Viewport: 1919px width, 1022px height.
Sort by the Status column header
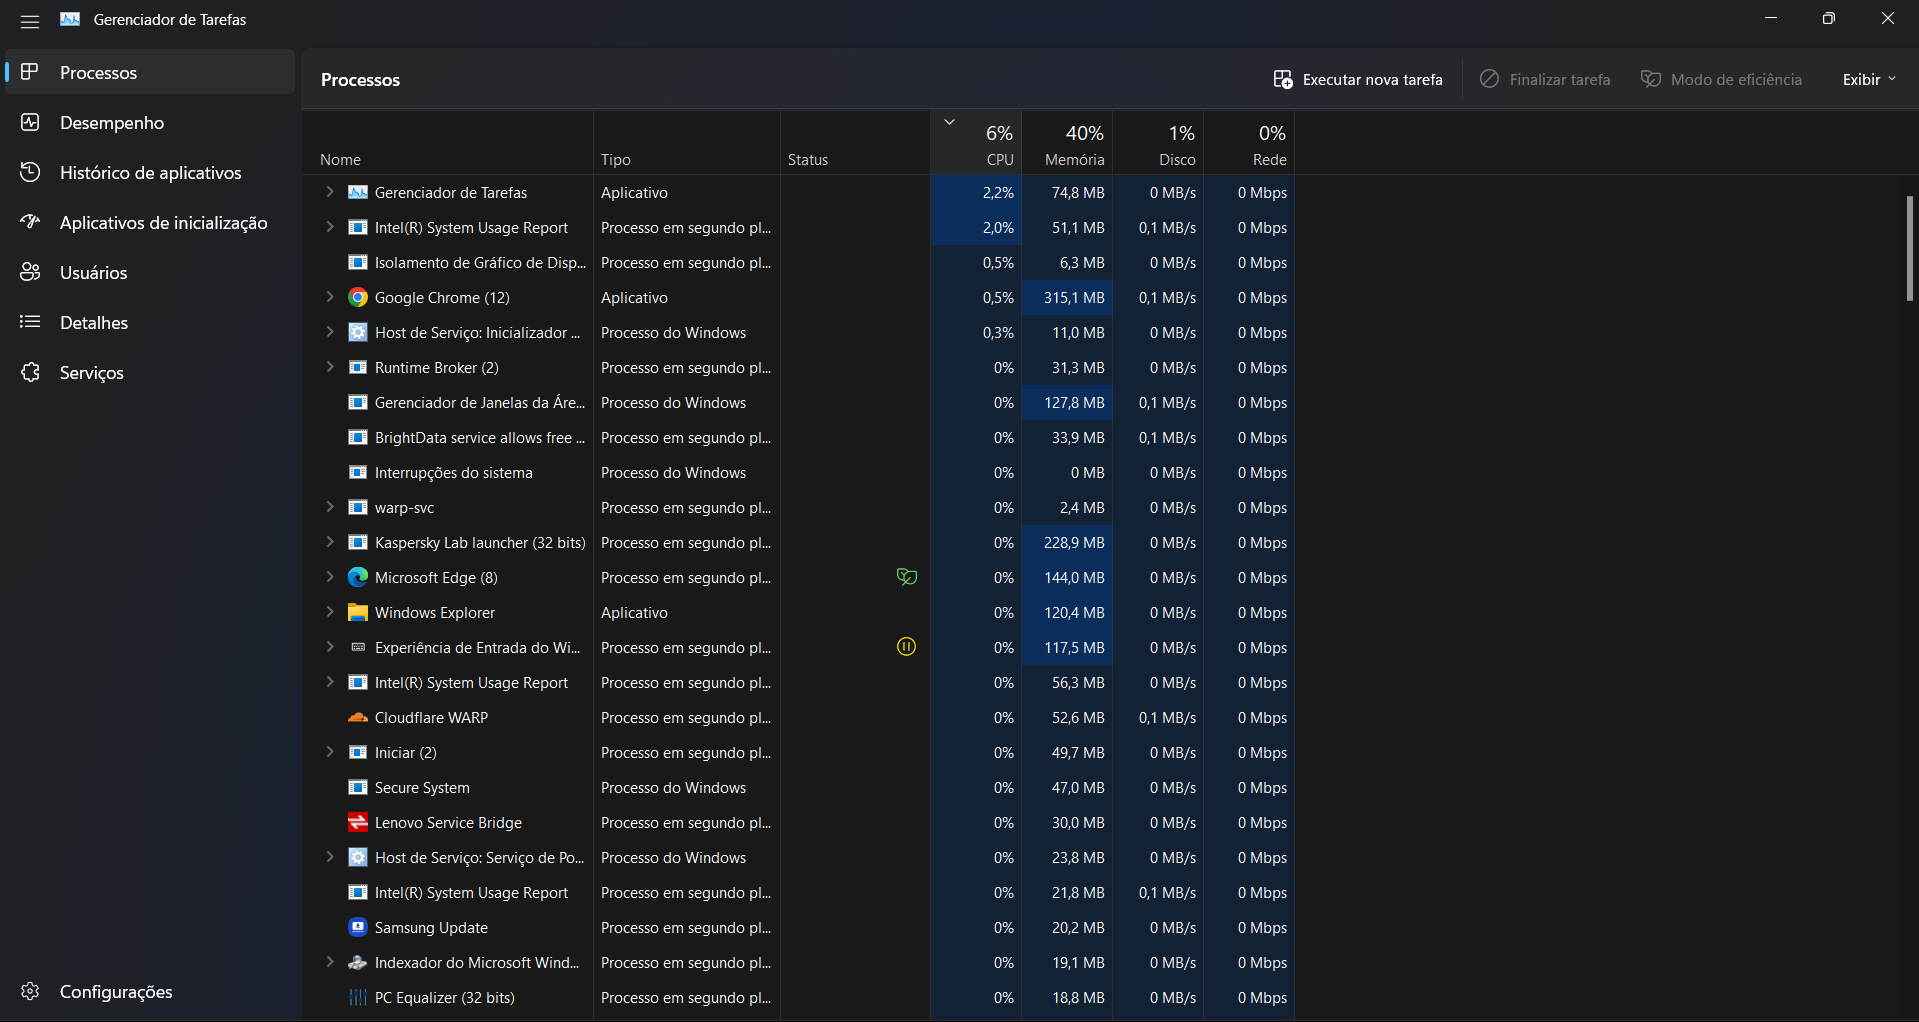tap(855, 143)
